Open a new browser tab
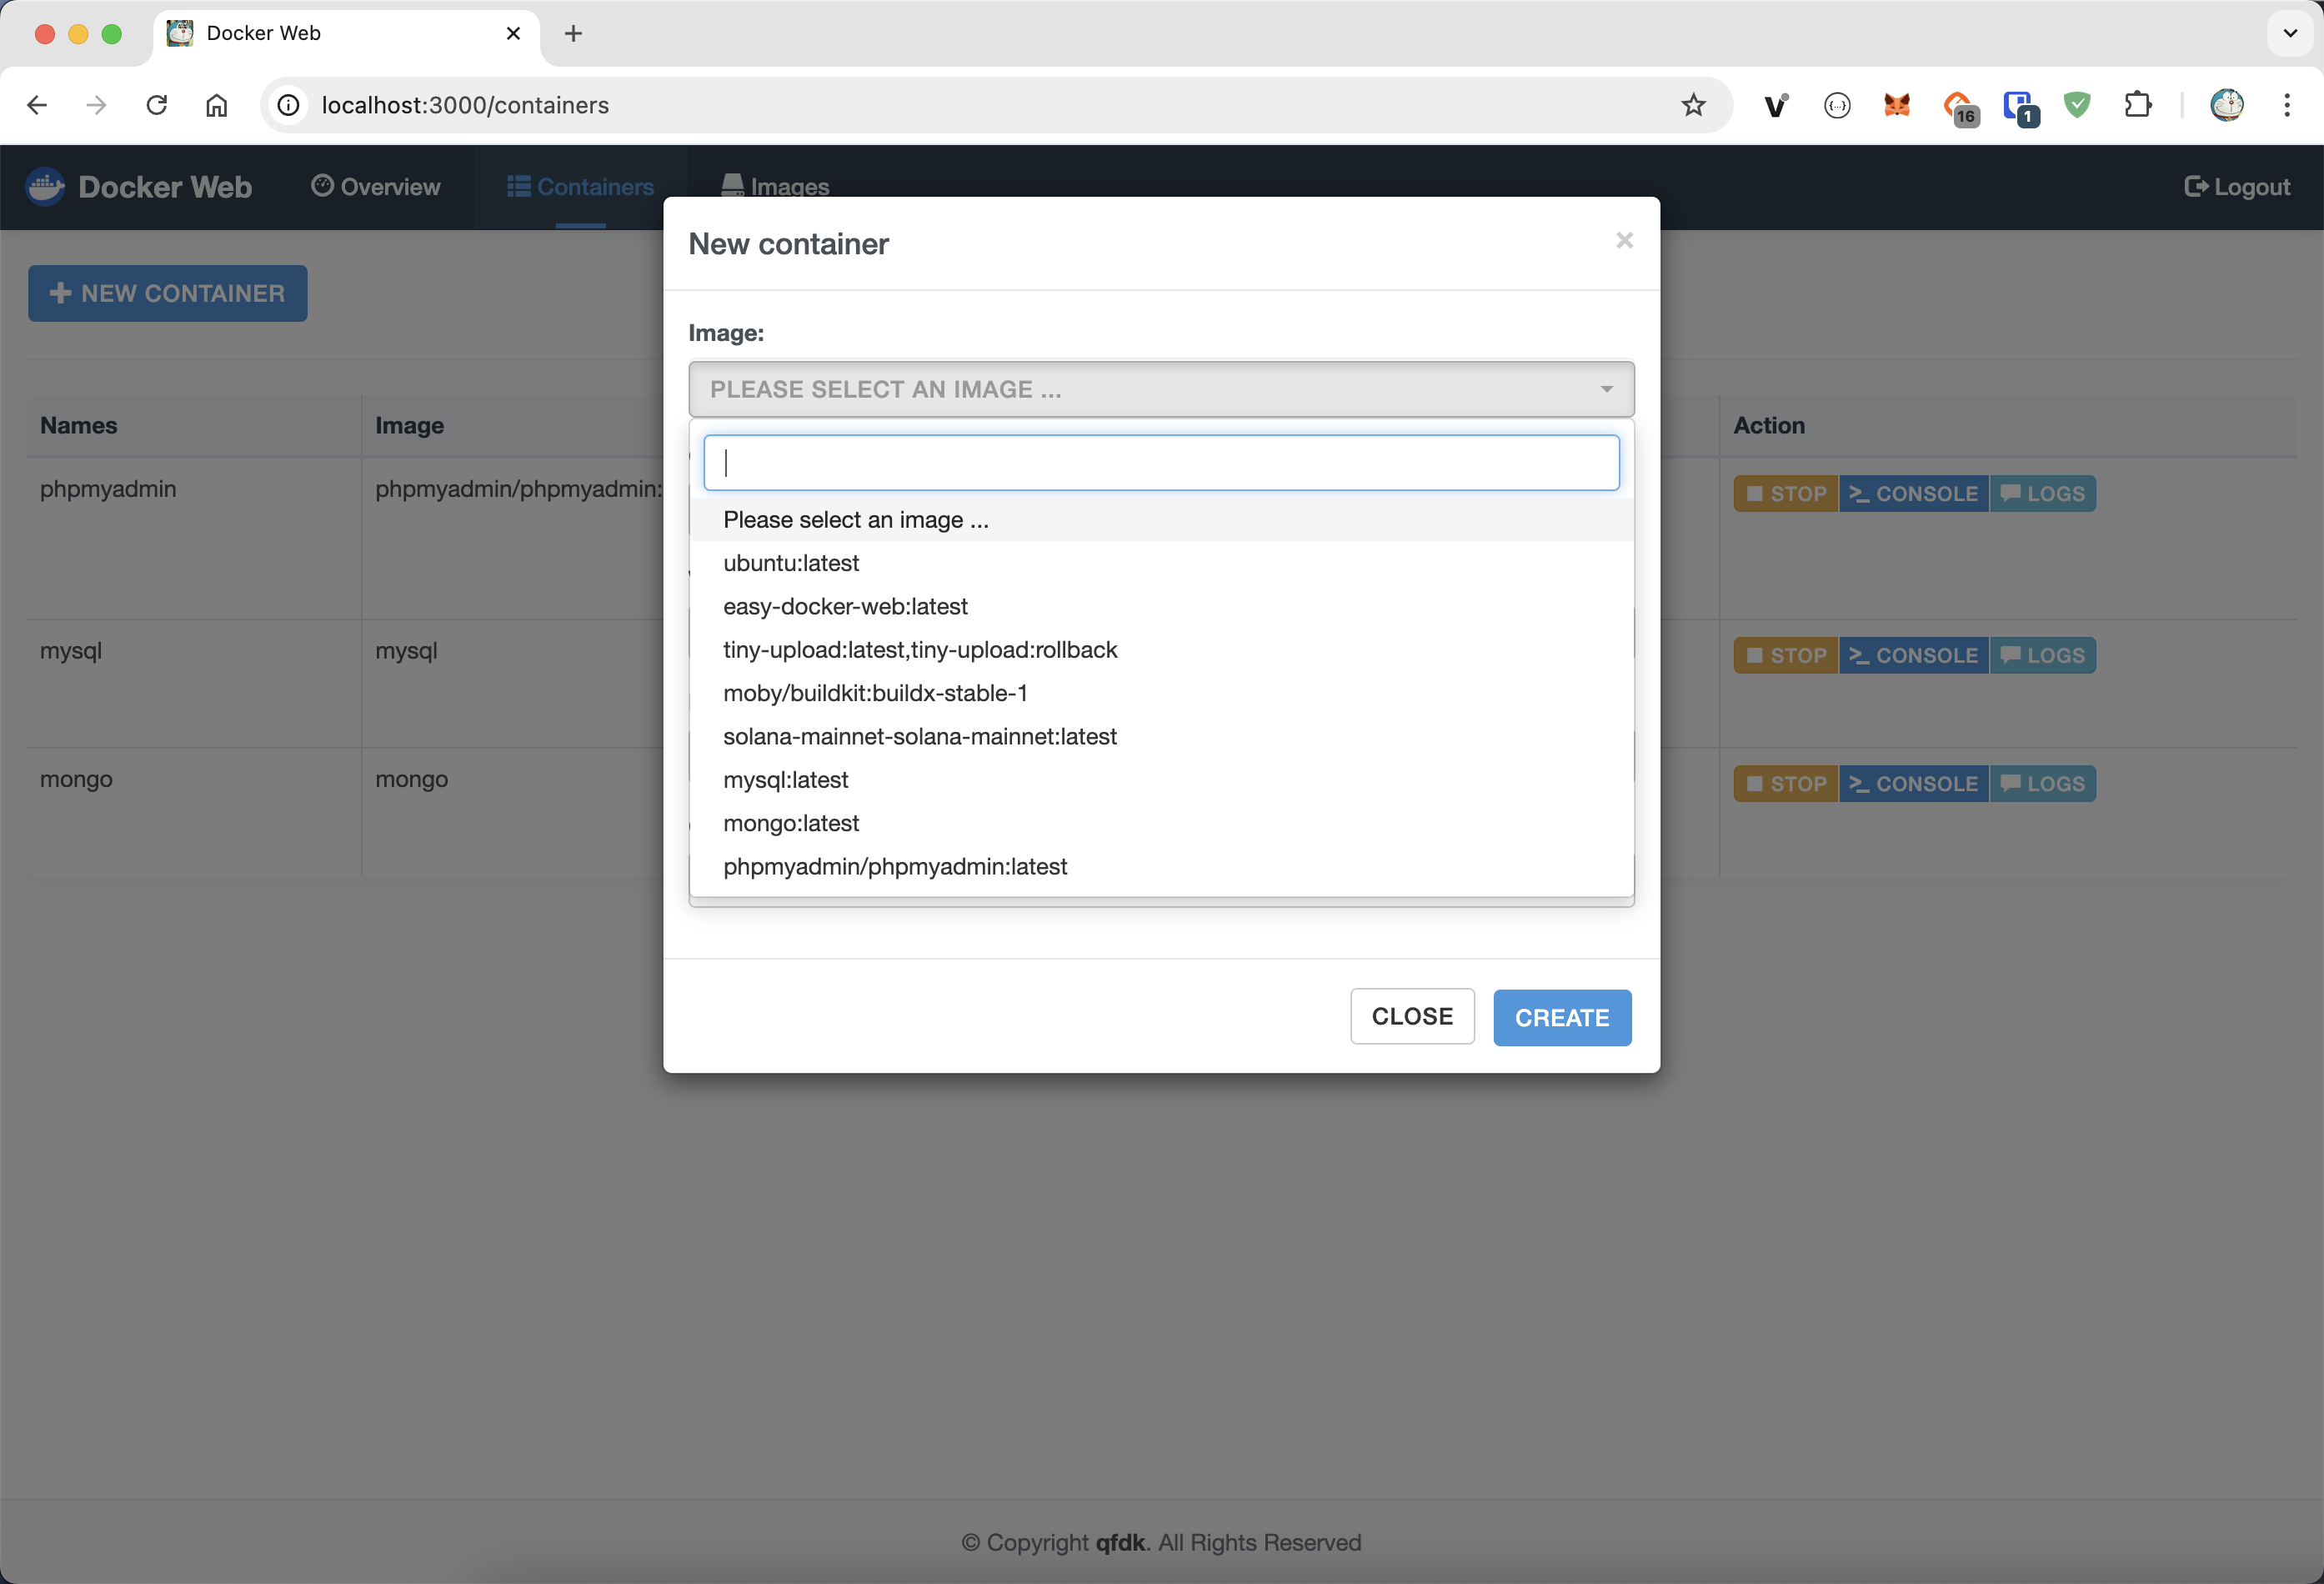The height and width of the screenshot is (1584, 2324). (x=573, y=34)
